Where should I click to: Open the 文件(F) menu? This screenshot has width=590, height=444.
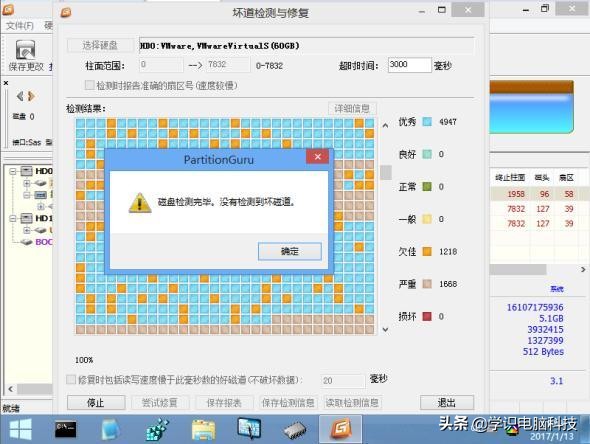(20, 26)
